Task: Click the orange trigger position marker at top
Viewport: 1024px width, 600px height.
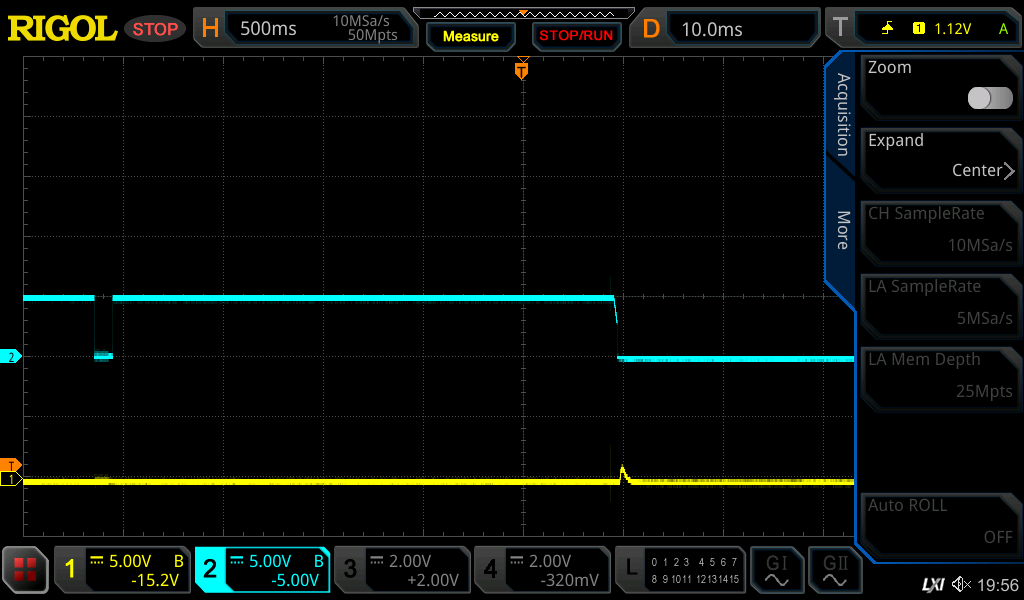Action: click(521, 69)
